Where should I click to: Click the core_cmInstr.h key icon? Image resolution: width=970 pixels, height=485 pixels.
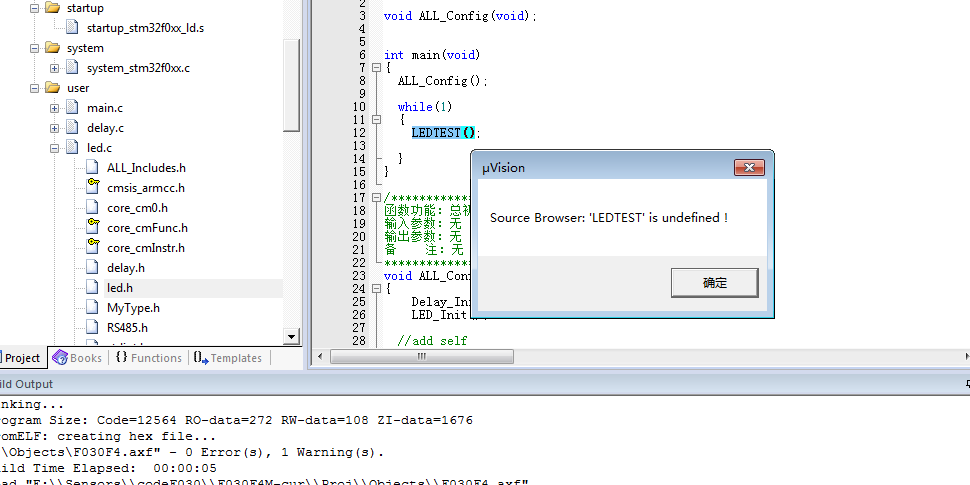click(x=92, y=247)
